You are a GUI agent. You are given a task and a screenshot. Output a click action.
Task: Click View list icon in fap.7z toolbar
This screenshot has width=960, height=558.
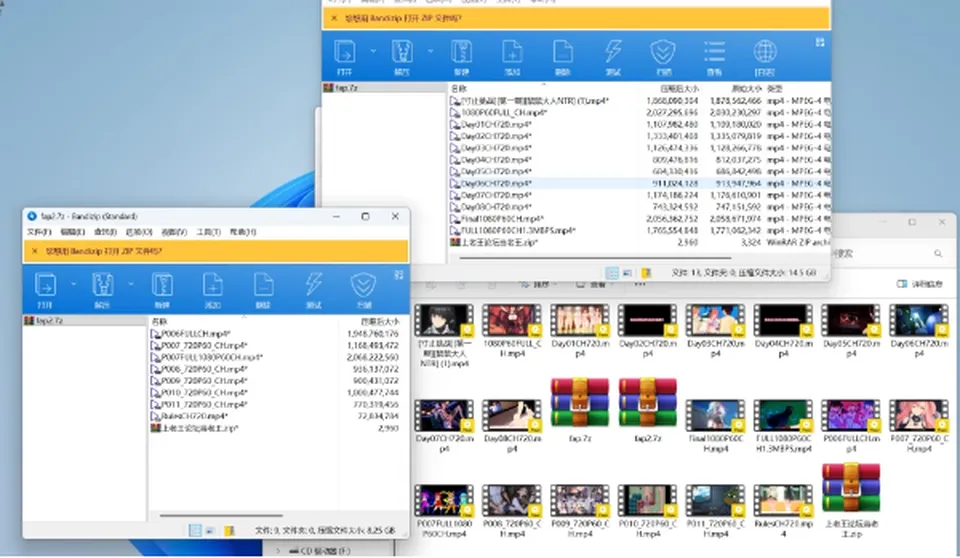[x=714, y=52]
